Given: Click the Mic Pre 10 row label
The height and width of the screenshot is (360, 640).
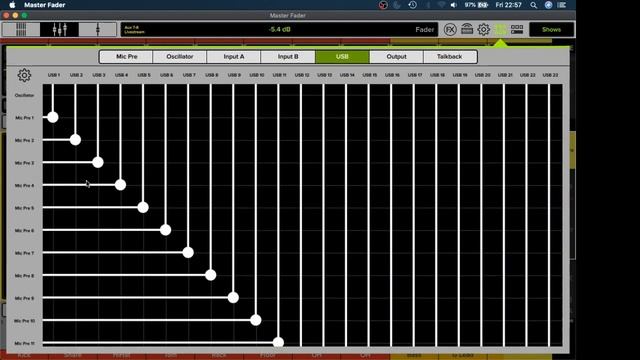Looking at the screenshot, I should 24,321.
